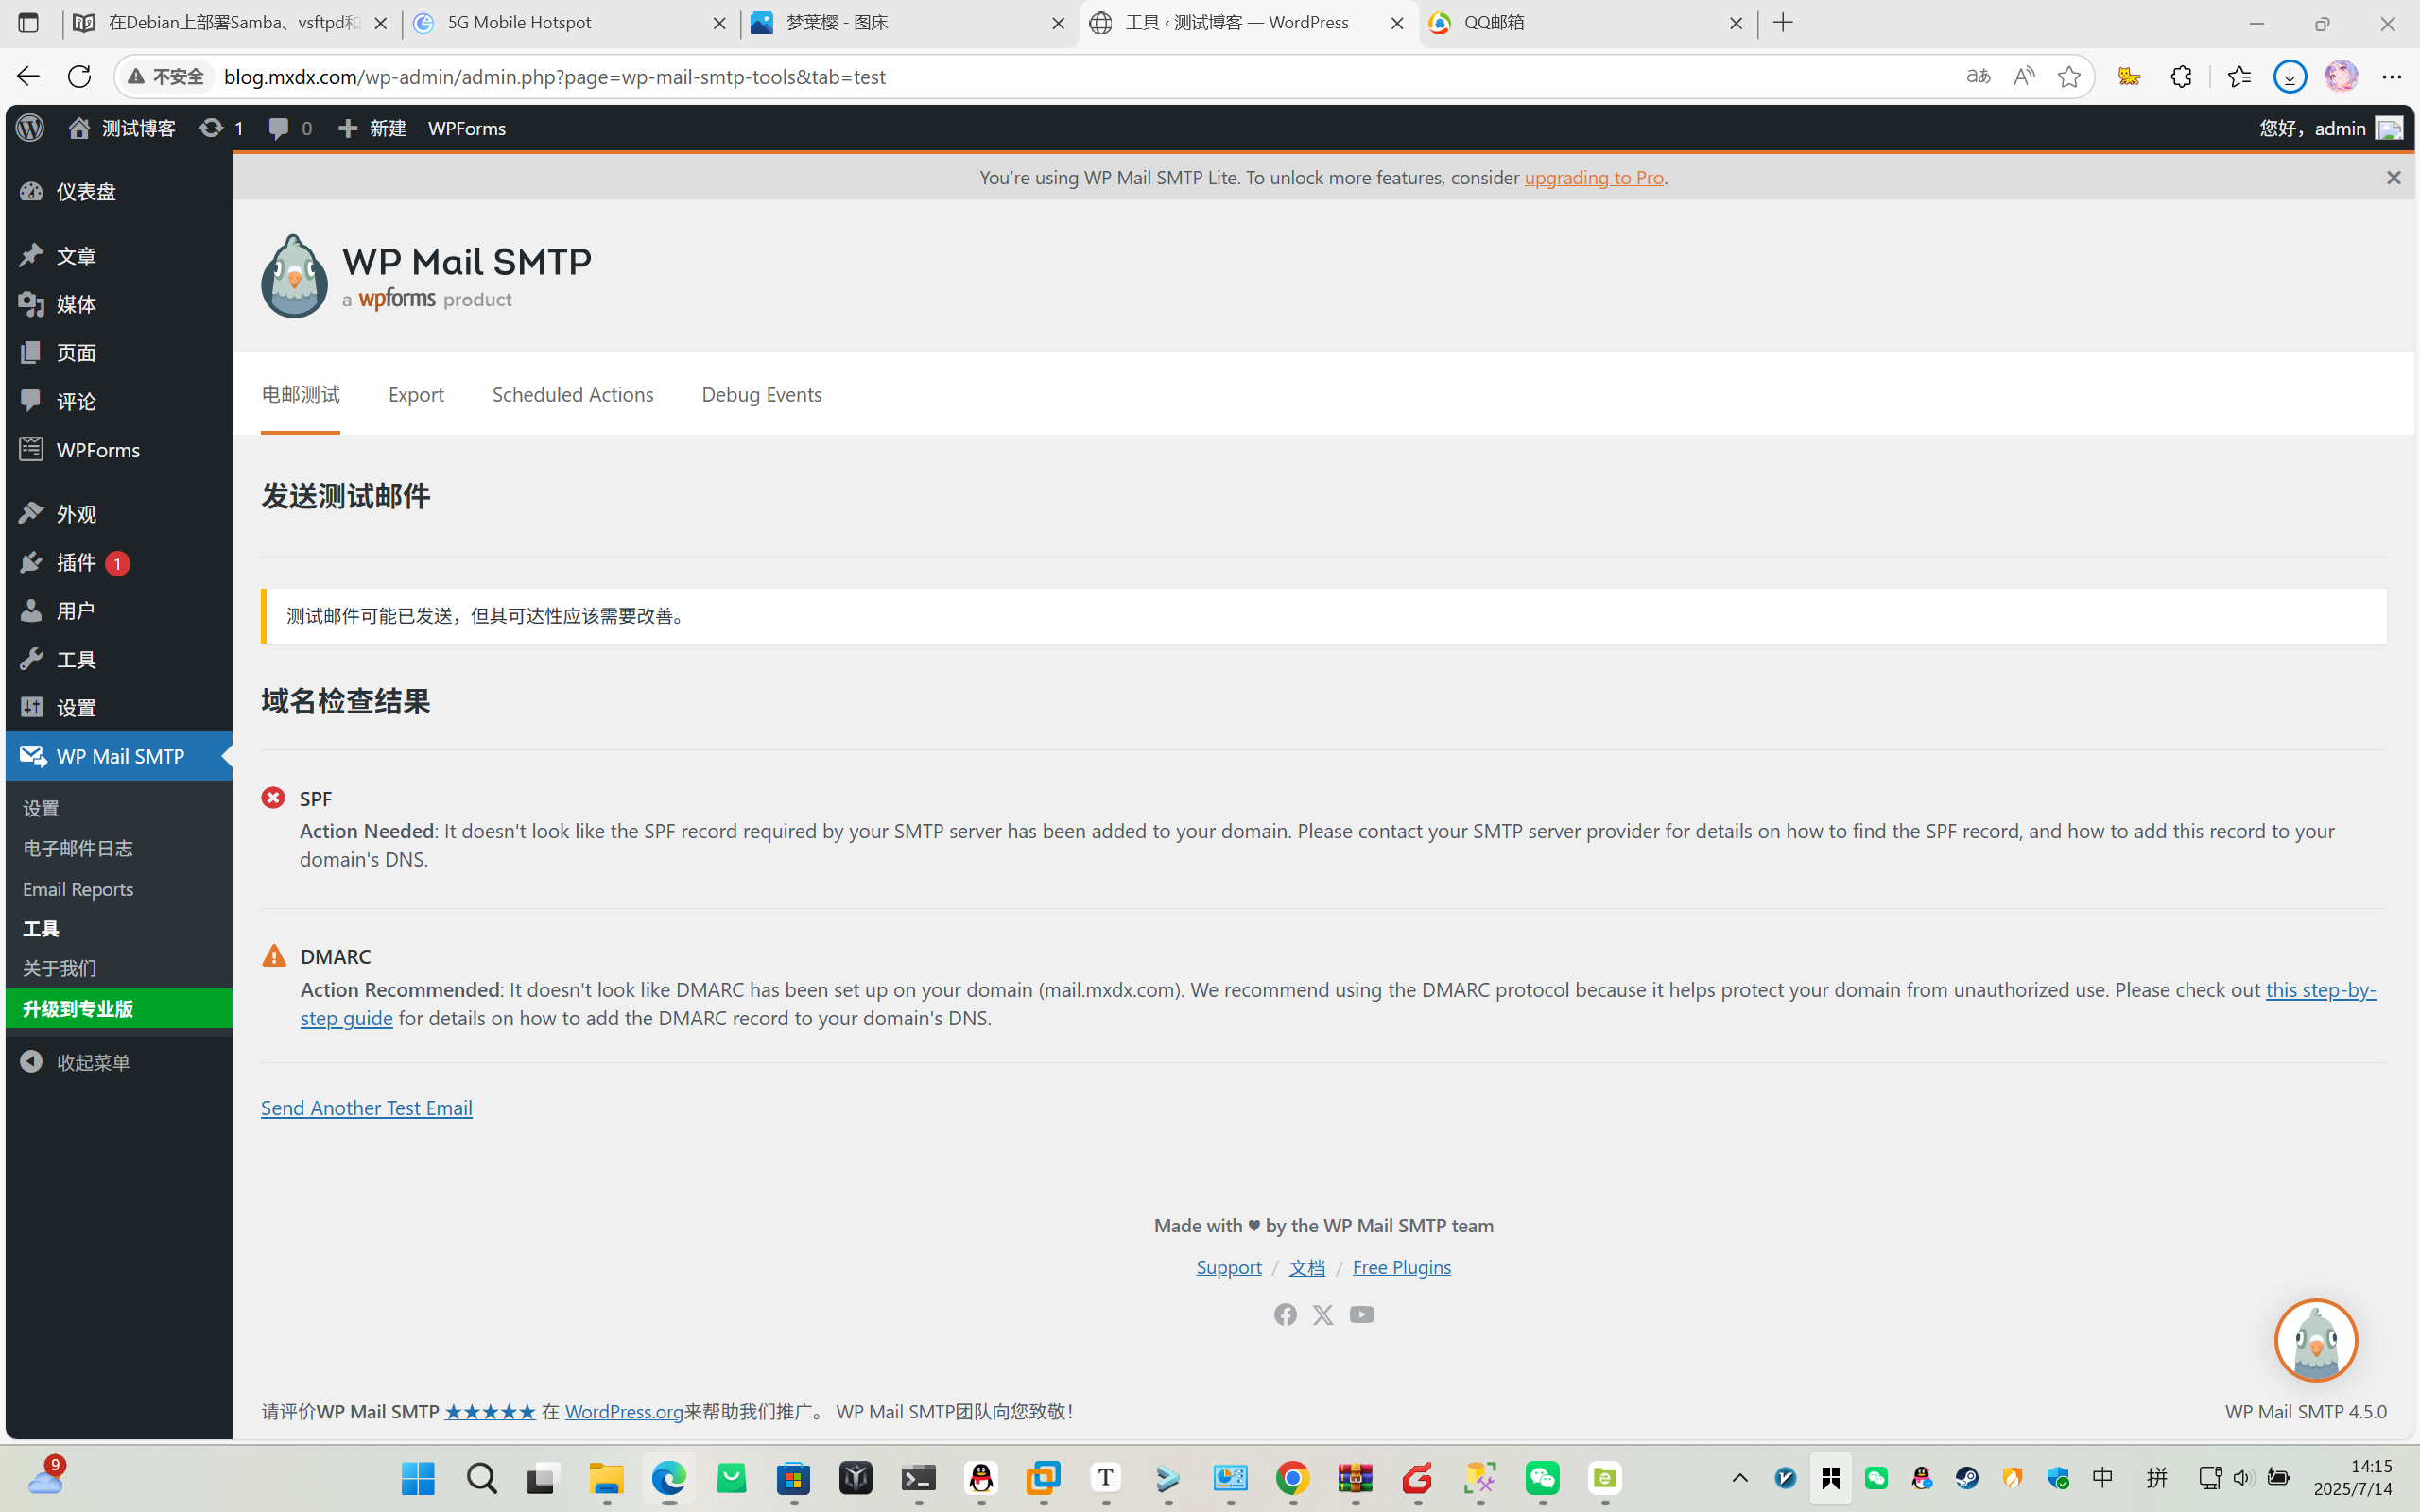Open the pigeon mascot help bubble
The height and width of the screenshot is (1512, 2420).
click(2316, 1340)
